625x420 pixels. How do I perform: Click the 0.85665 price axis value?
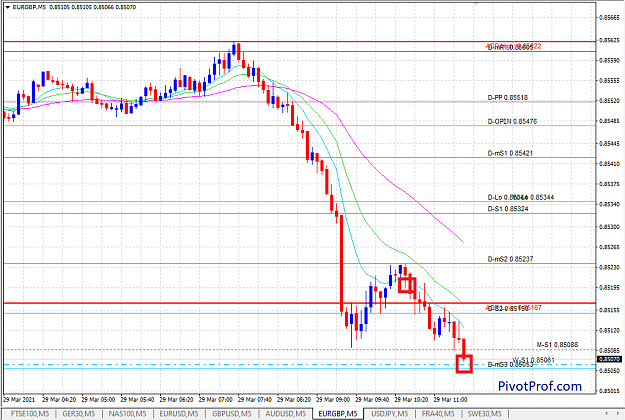pos(609,18)
